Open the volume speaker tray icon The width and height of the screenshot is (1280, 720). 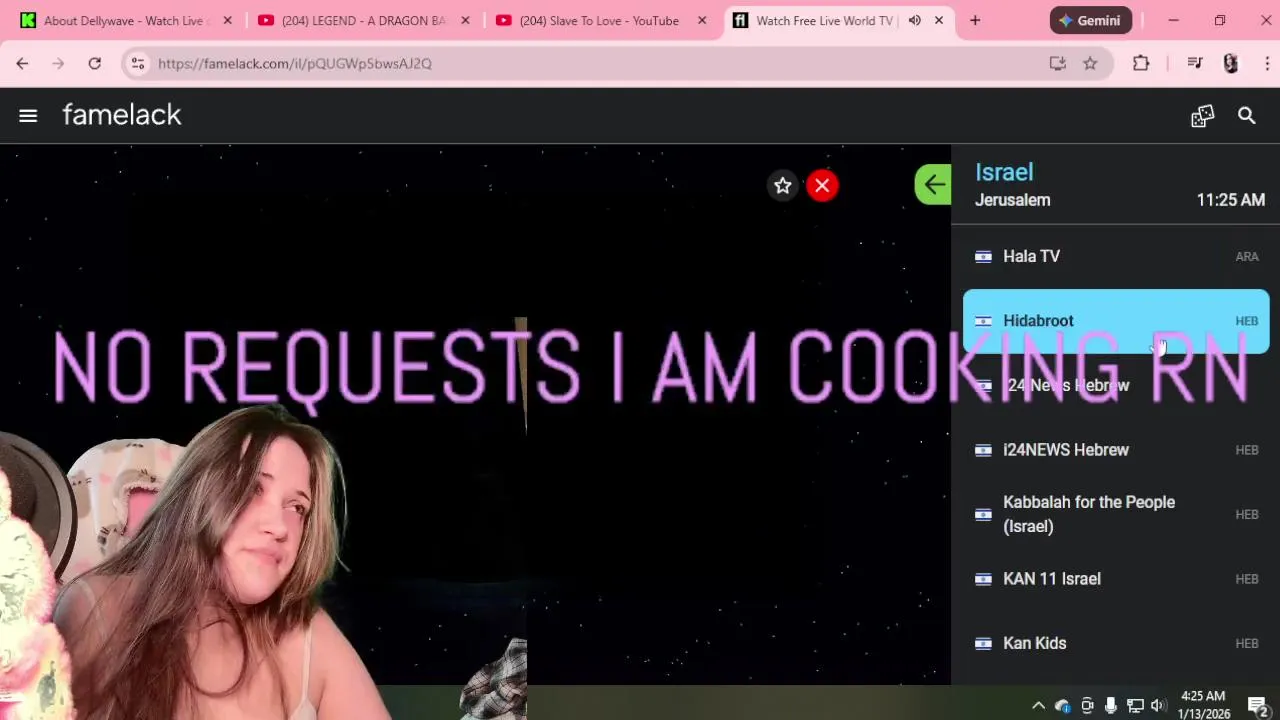coord(1158,706)
